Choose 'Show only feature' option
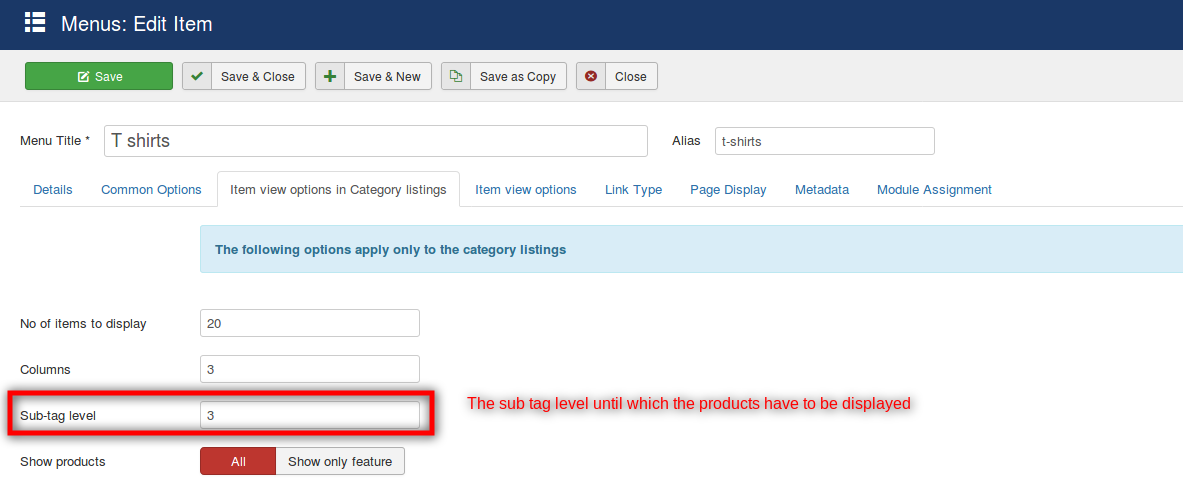This screenshot has width=1183, height=486. click(x=340, y=461)
